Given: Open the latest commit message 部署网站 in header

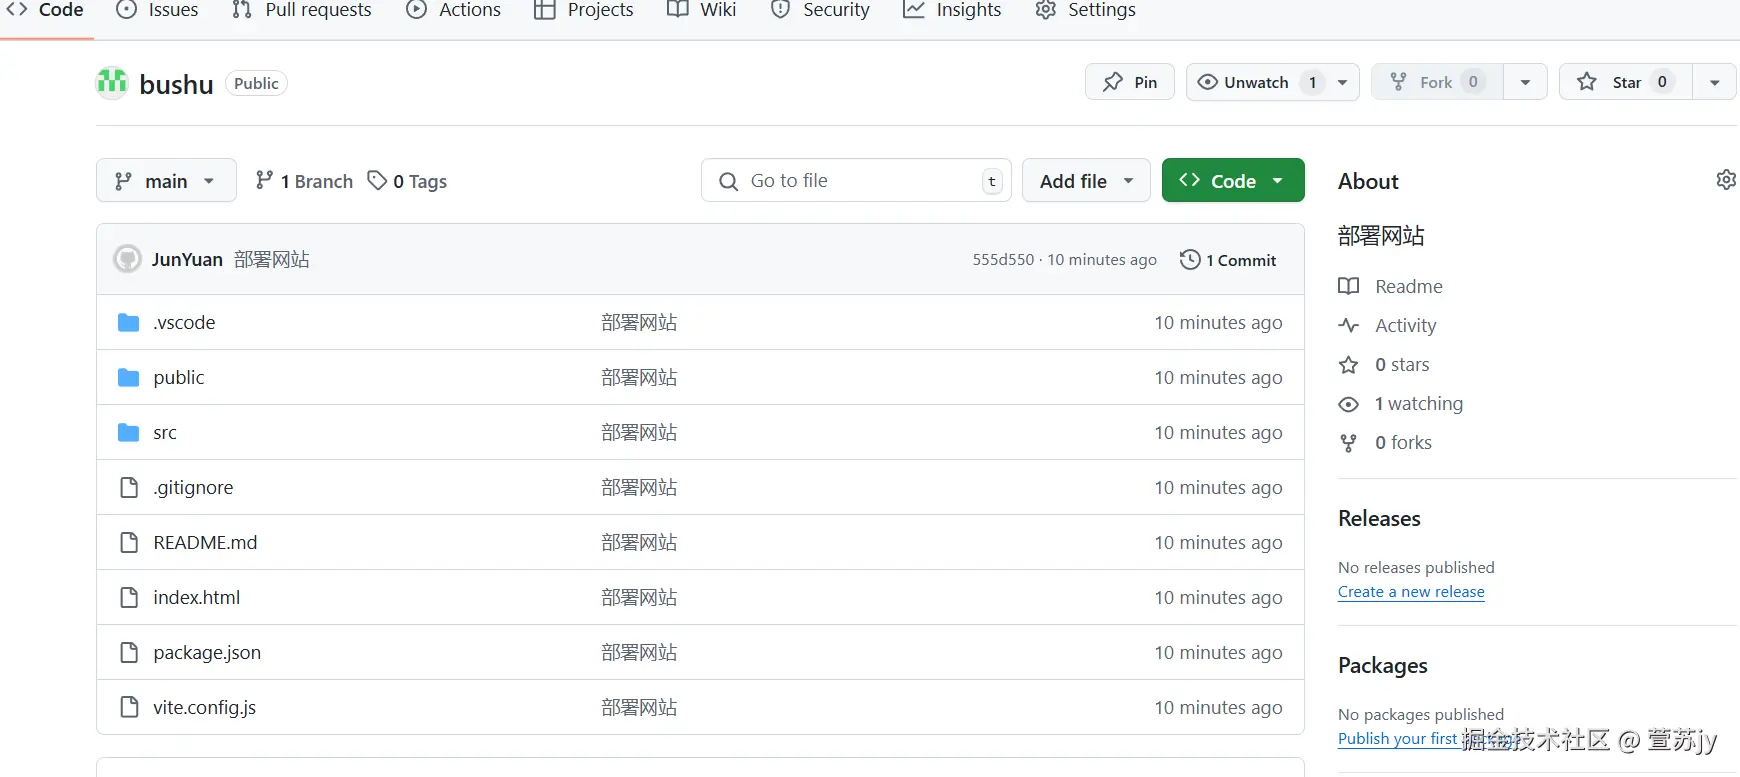Looking at the screenshot, I should (x=272, y=260).
